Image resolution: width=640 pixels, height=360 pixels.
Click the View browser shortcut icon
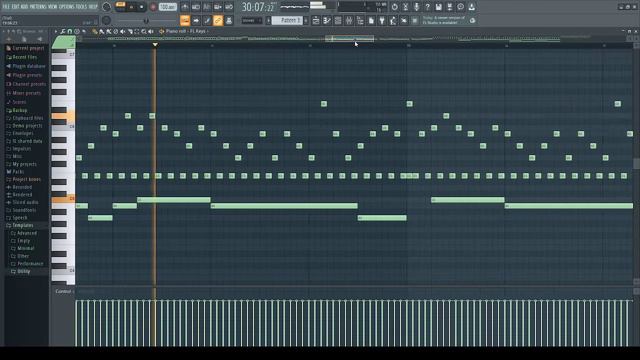360,20
